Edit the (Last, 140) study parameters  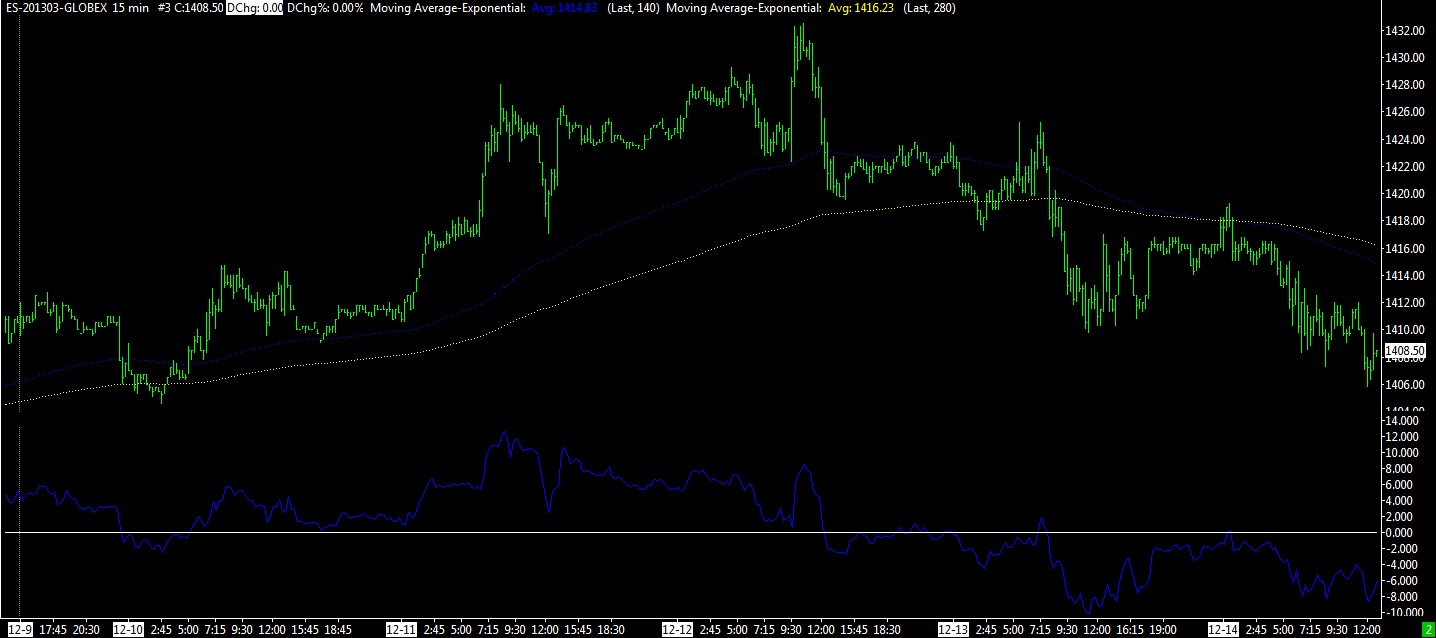pyautogui.click(x=634, y=8)
